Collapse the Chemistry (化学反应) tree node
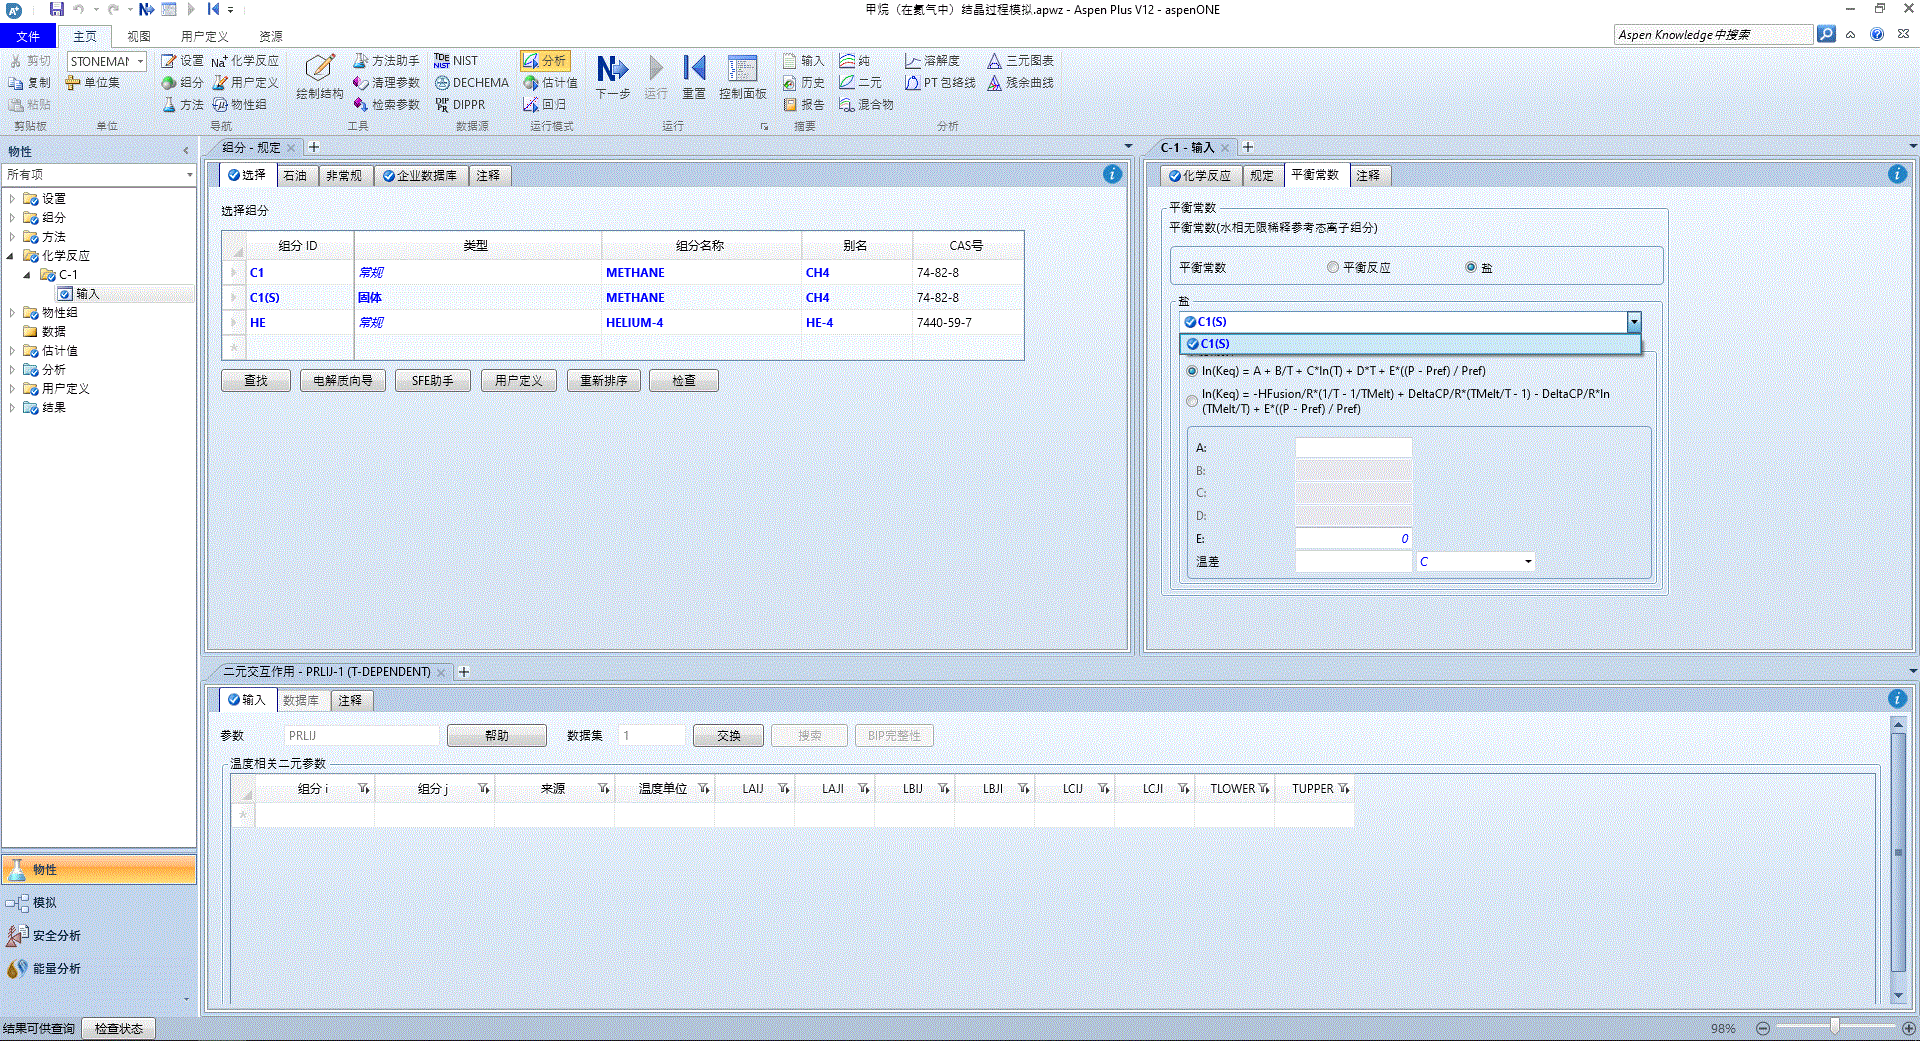1920x1041 pixels. [x=11, y=256]
